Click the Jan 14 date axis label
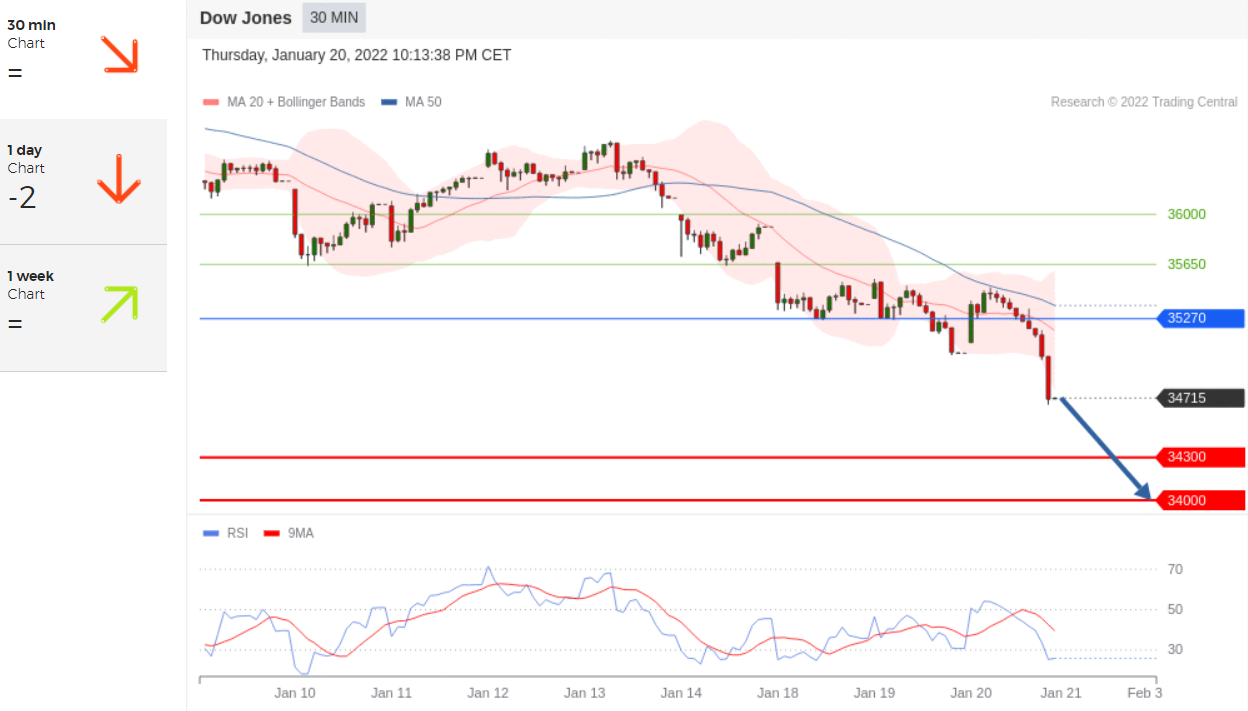This screenshot has width=1248, height=711. coord(681,692)
